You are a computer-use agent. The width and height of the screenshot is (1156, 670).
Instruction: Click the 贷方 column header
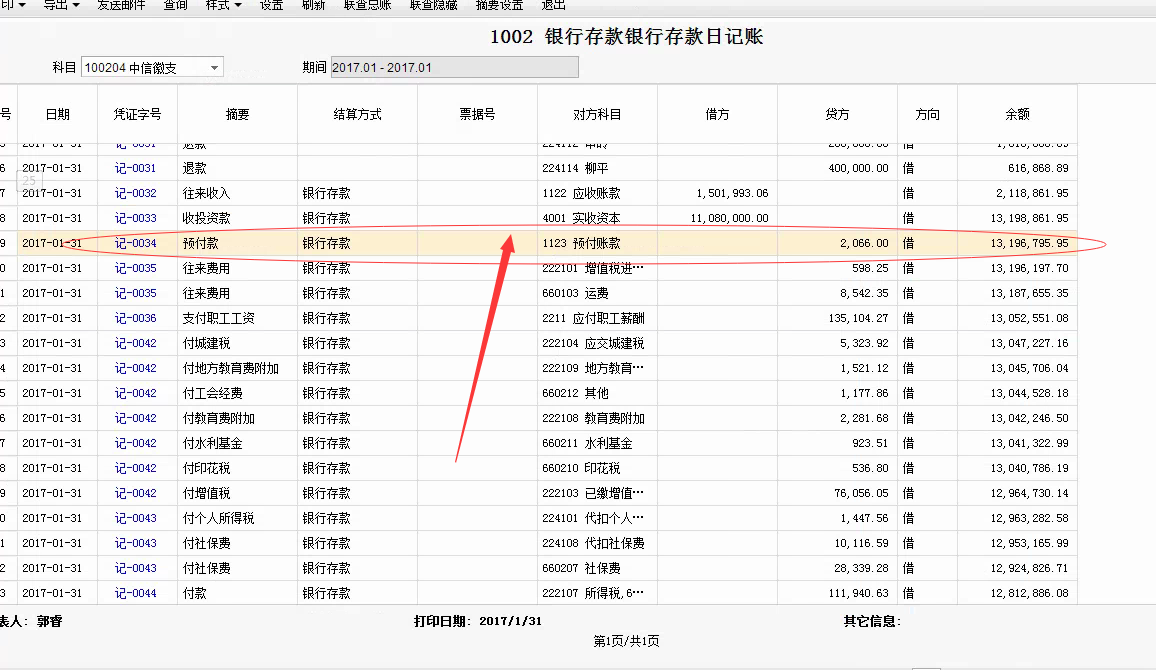(x=838, y=114)
